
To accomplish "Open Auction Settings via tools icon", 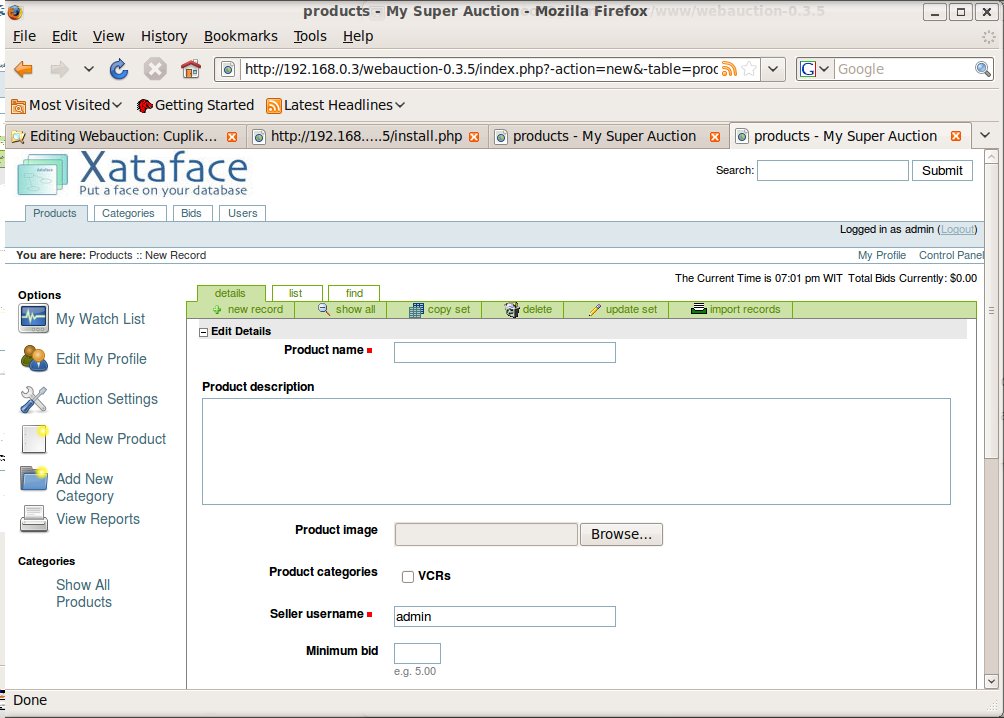I will (x=34, y=399).
